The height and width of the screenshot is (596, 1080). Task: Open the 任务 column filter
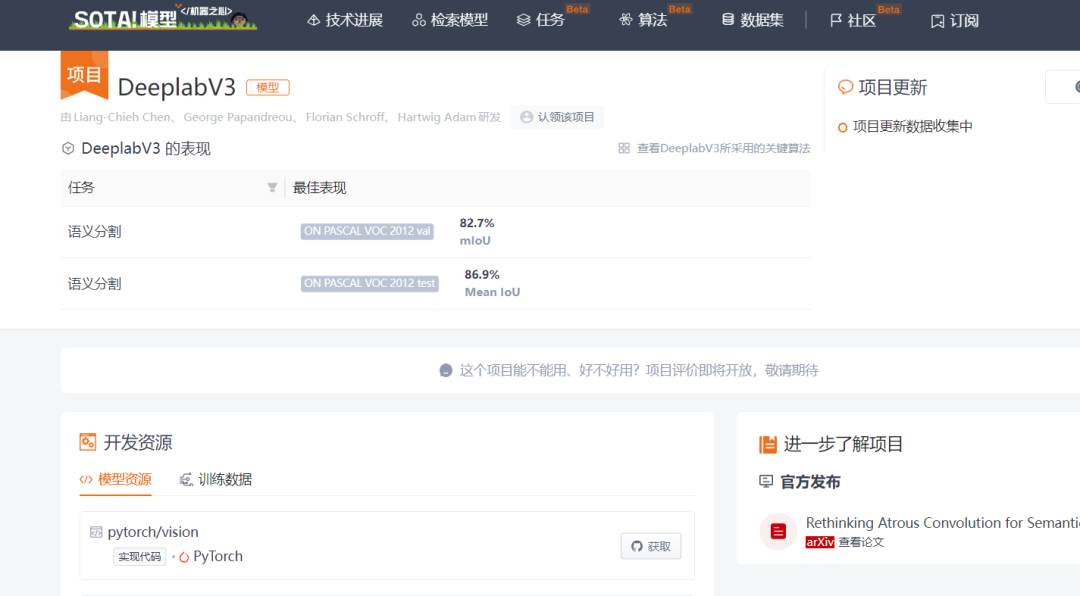[x=271, y=187]
